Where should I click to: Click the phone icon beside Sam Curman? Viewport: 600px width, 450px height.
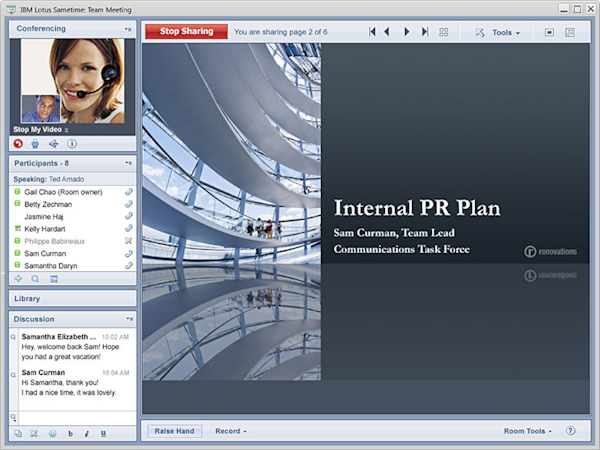tap(129, 253)
